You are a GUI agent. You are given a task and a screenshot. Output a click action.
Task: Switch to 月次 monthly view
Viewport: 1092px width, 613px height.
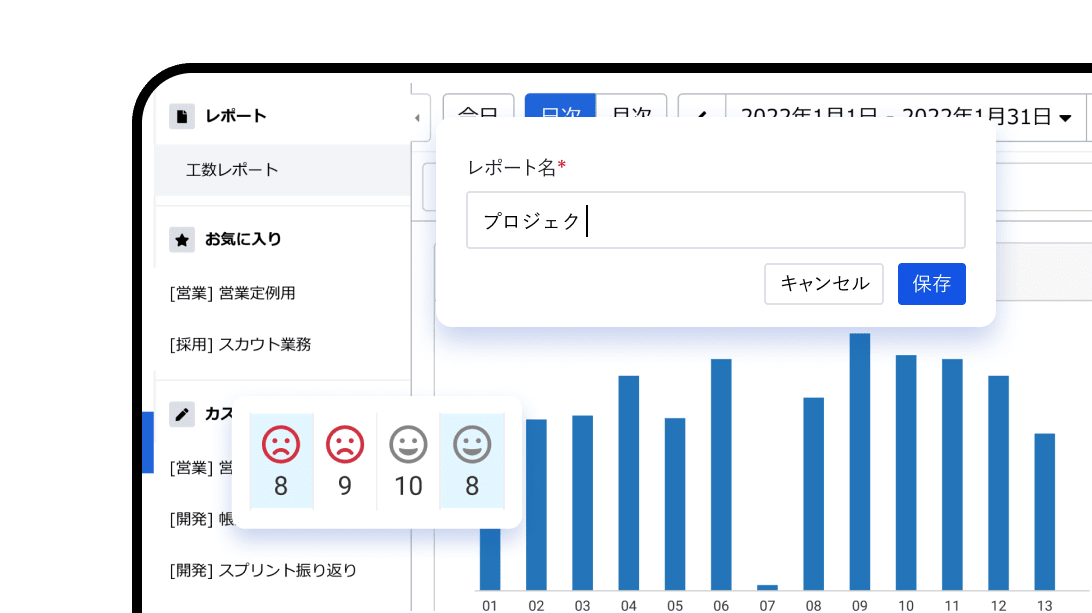pyautogui.click(x=631, y=110)
